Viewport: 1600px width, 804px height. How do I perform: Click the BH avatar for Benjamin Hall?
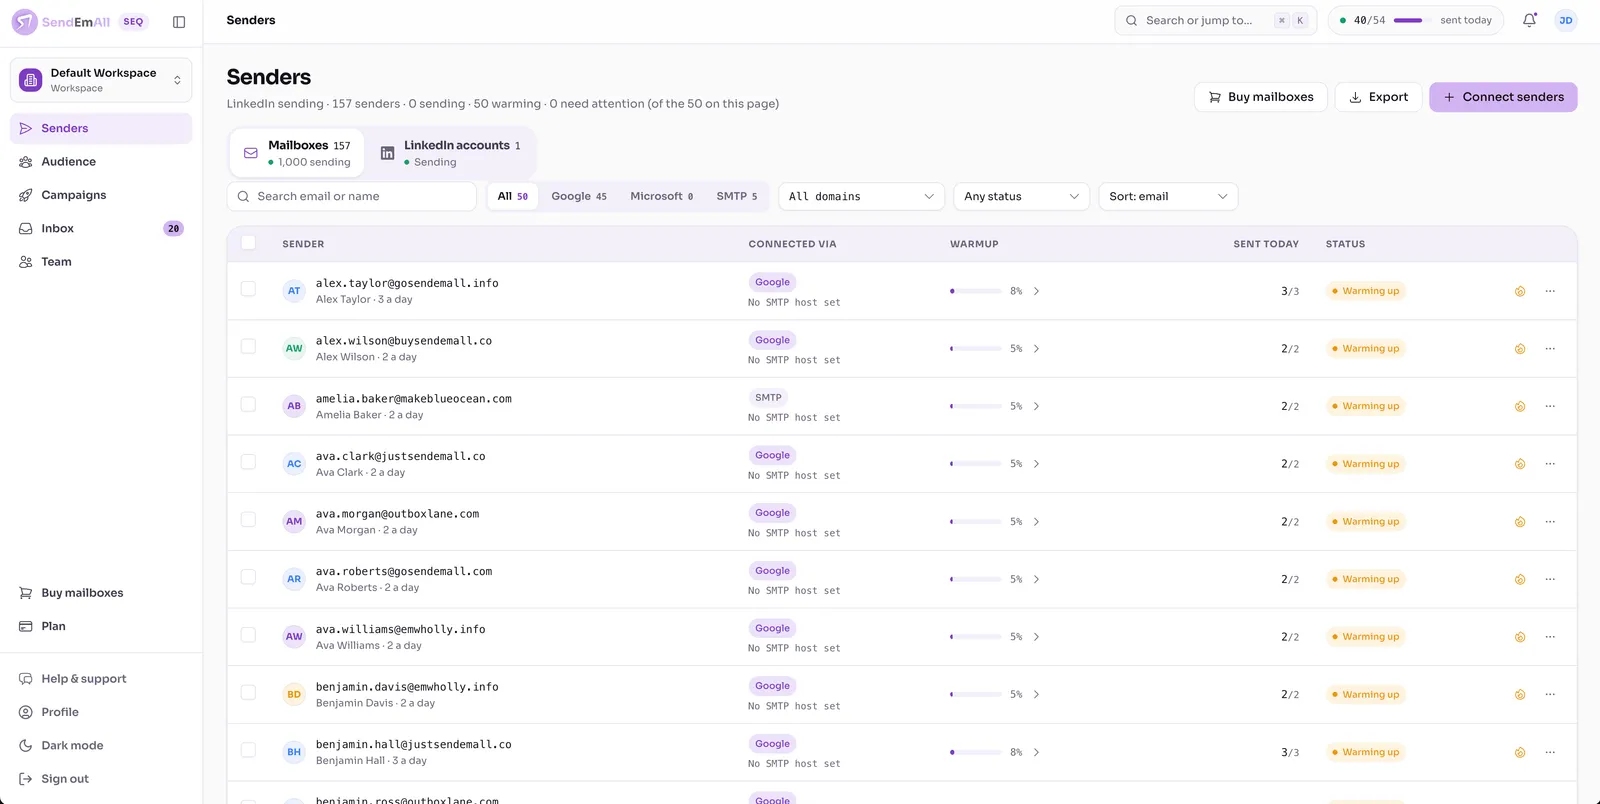pos(294,752)
